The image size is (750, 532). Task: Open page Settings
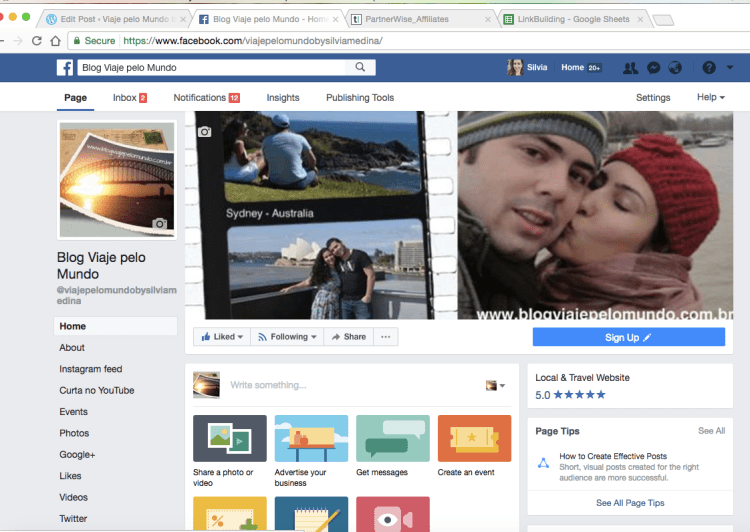click(653, 98)
